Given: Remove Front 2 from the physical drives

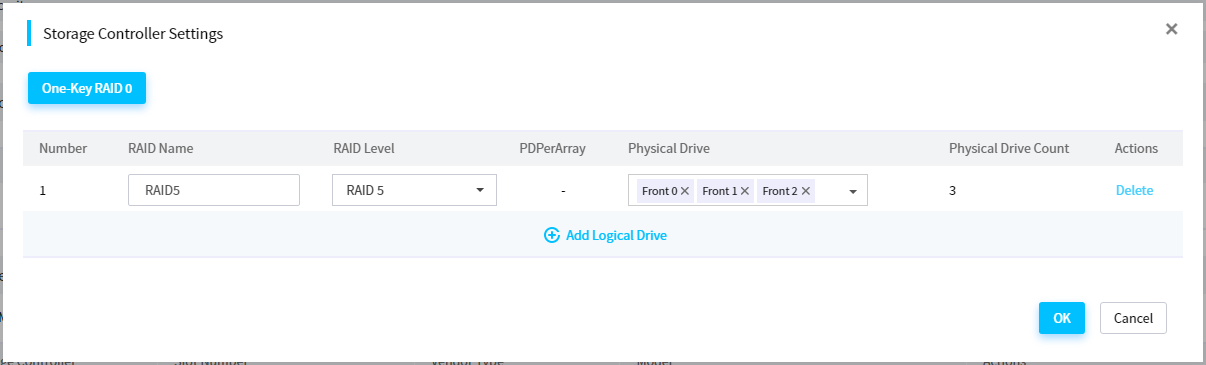Looking at the screenshot, I should [805, 191].
